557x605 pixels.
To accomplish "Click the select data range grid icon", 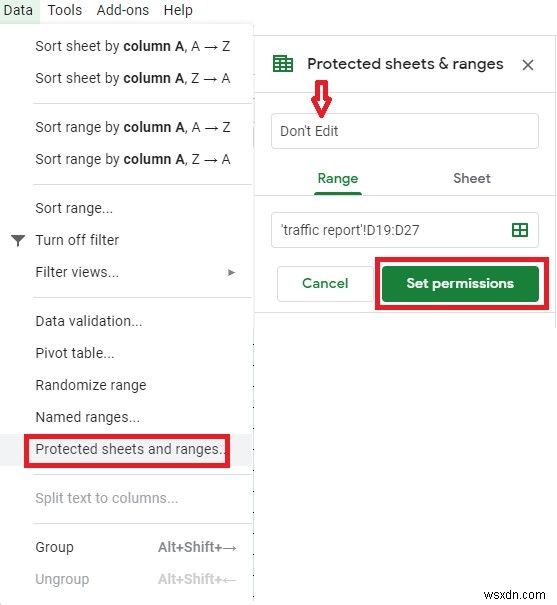I will (520, 230).
